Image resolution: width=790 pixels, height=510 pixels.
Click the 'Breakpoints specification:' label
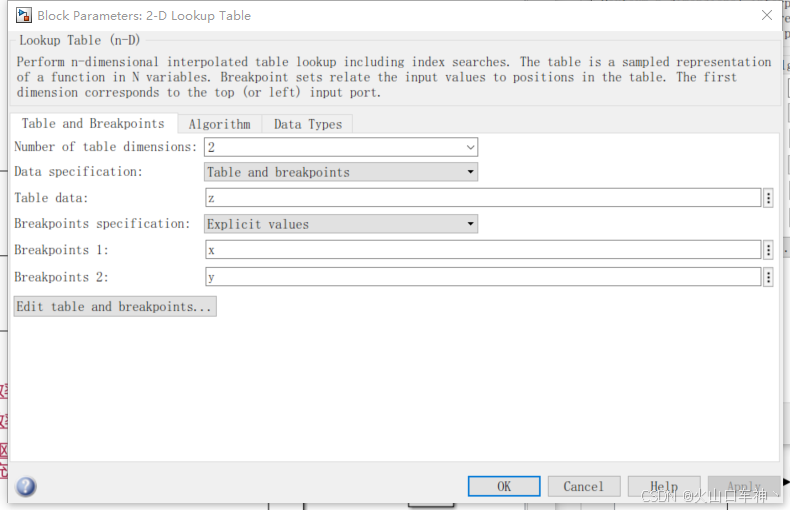click(x=102, y=224)
